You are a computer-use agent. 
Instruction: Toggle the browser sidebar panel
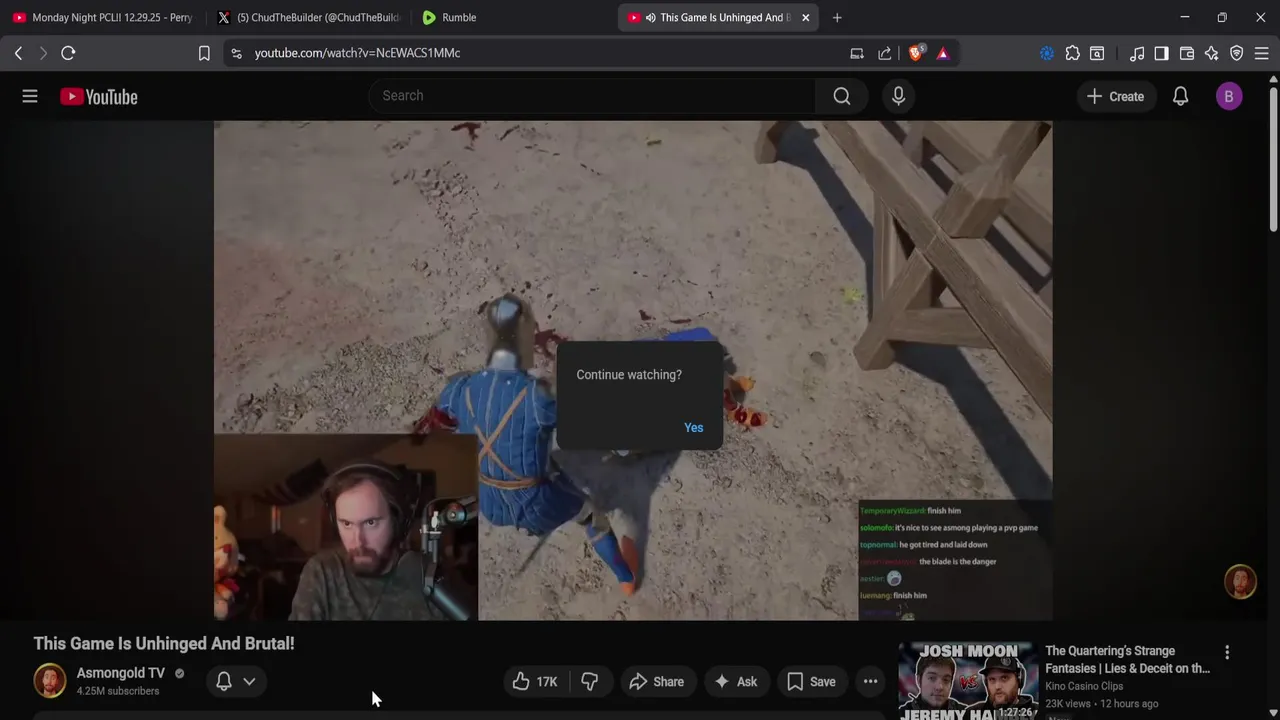(x=1161, y=53)
